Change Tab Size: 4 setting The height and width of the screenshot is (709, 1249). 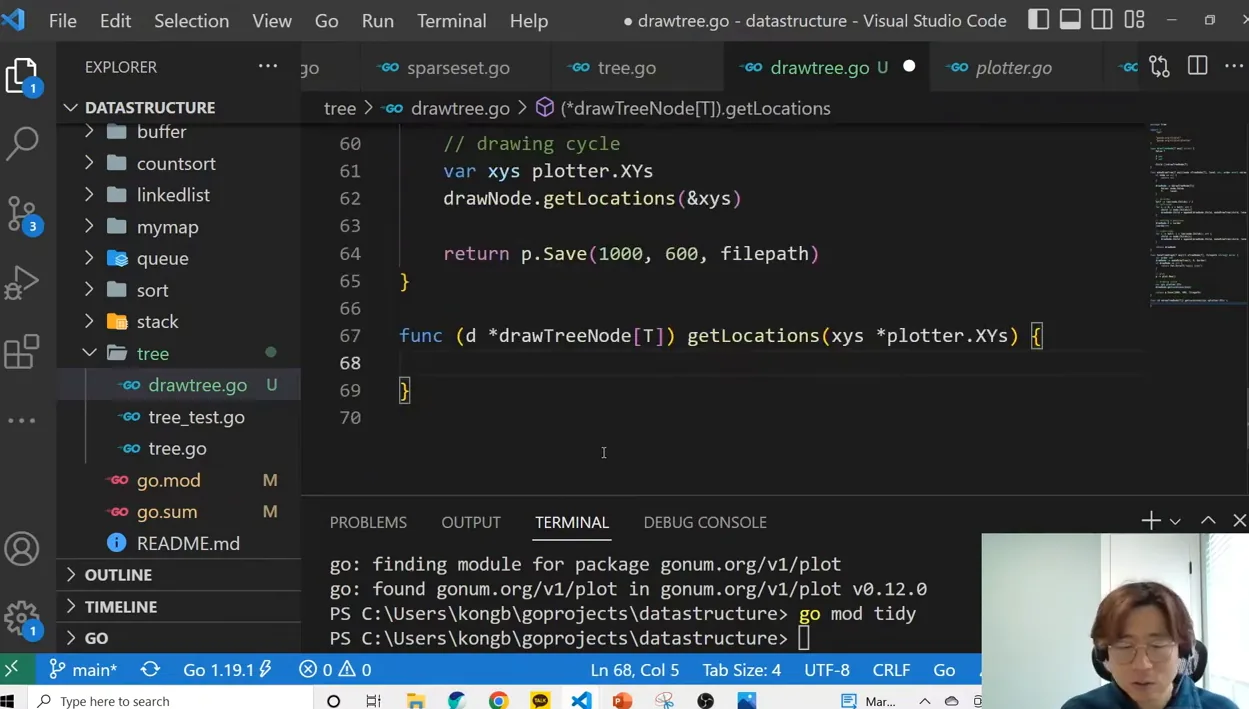[x=742, y=670]
